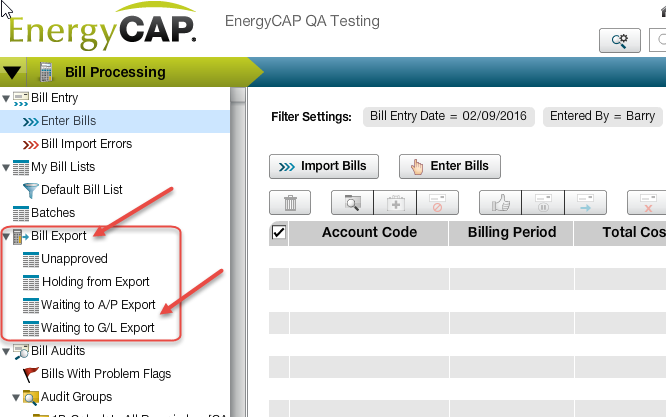The image size is (666, 417).
Task: Click the export bill arrow button
Action: [x=586, y=203]
